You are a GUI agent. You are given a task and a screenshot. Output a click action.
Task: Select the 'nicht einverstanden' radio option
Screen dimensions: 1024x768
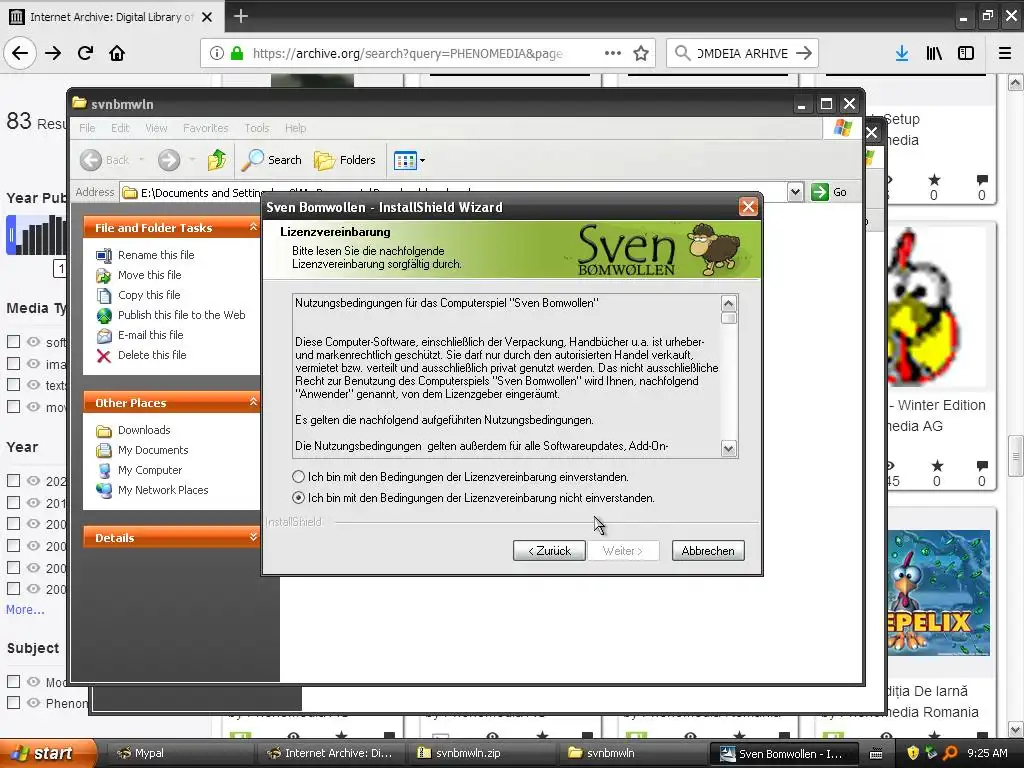pos(298,498)
